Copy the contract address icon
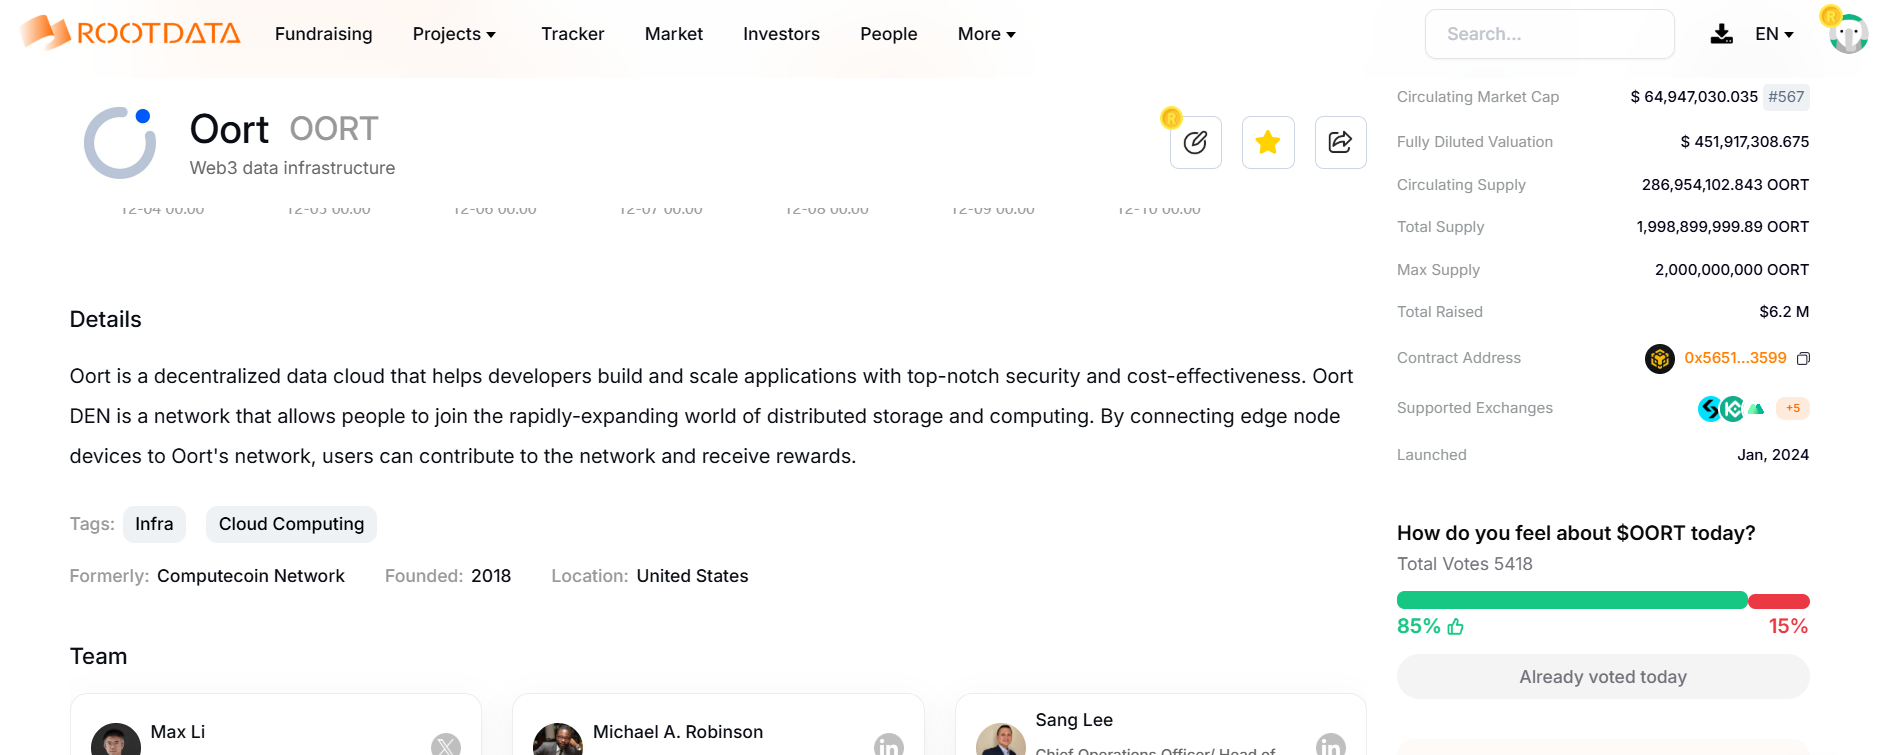Image resolution: width=1880 pixels, height=755 pixels. click(x=1803, y=358)
